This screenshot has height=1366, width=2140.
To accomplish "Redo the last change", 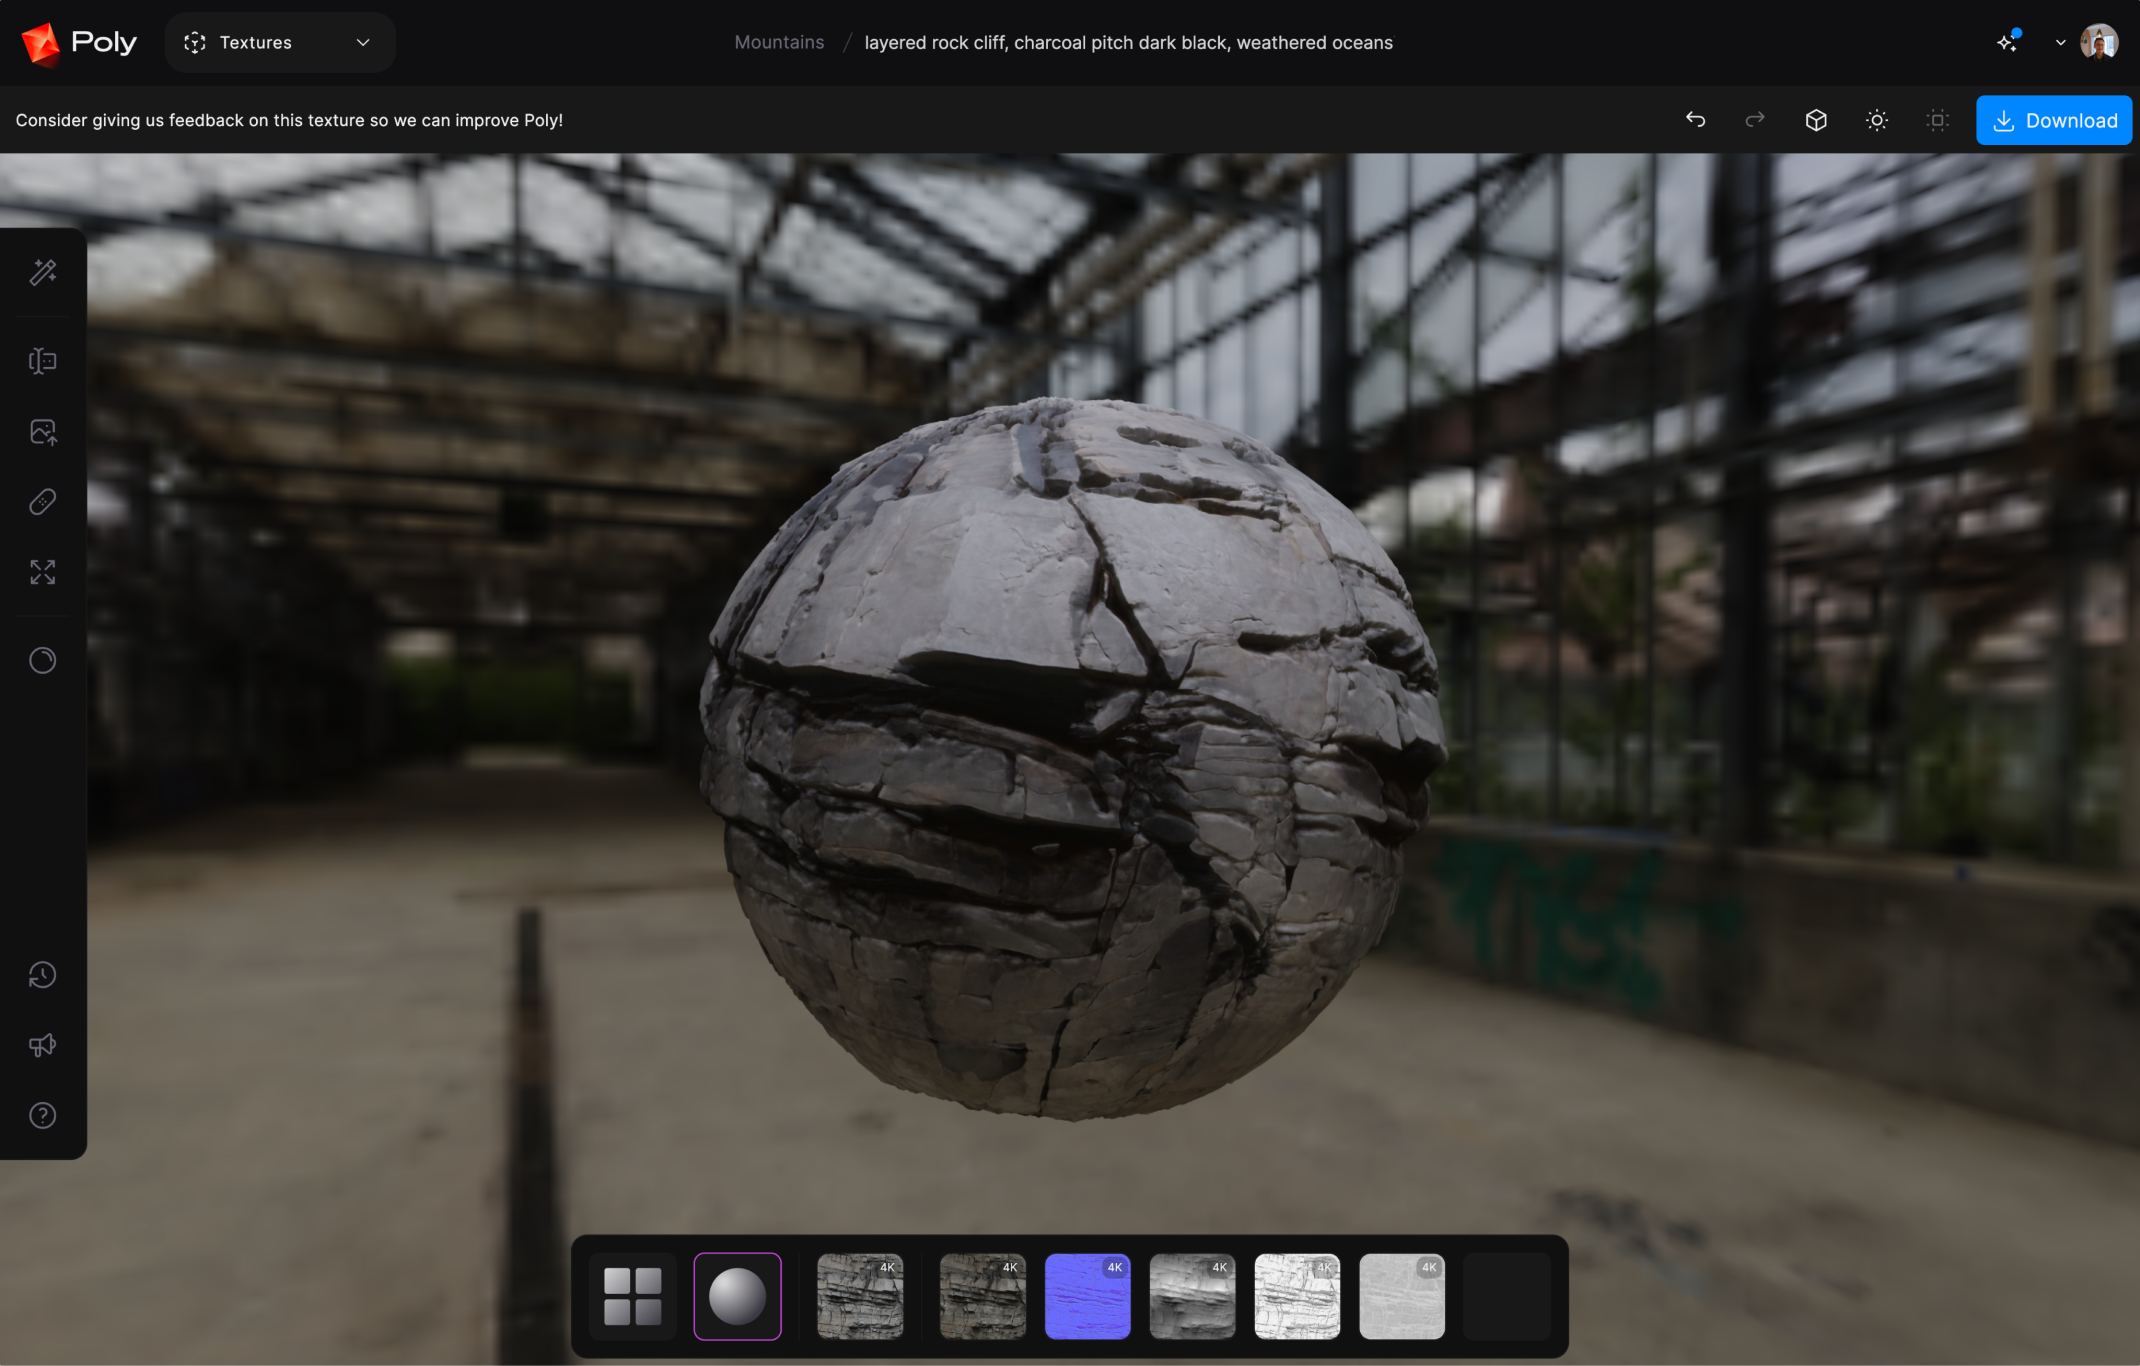I will click(1755, 120).
